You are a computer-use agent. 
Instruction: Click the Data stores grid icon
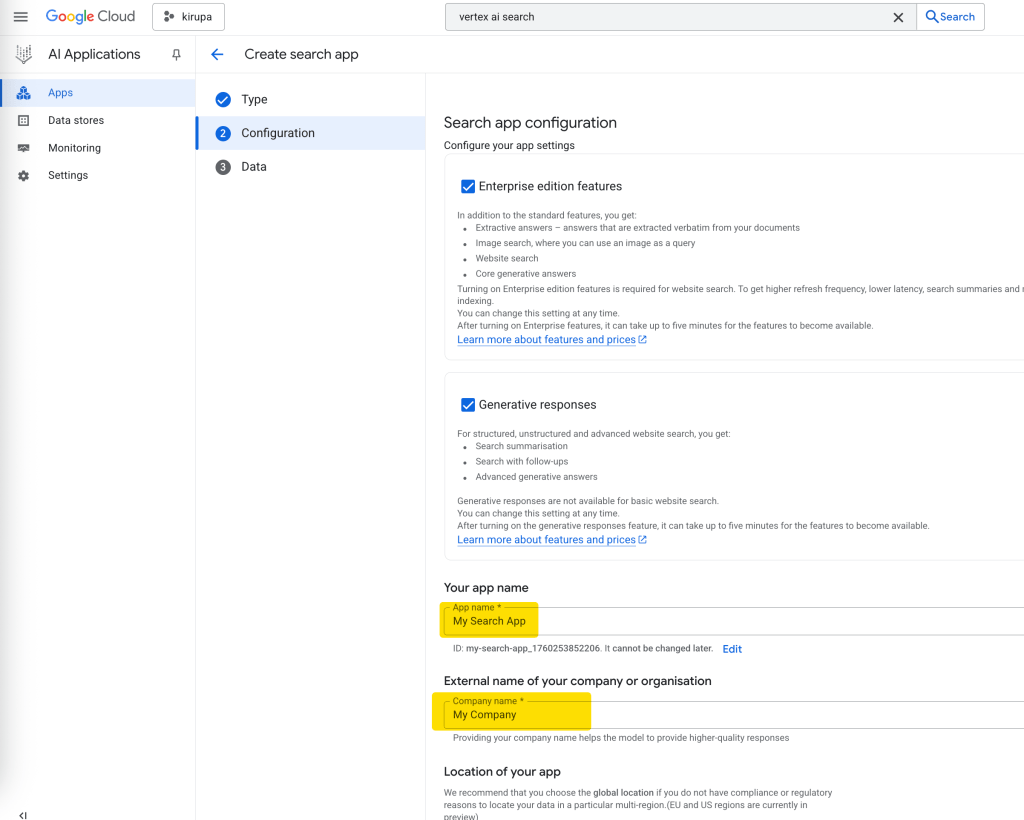[24, 120]
